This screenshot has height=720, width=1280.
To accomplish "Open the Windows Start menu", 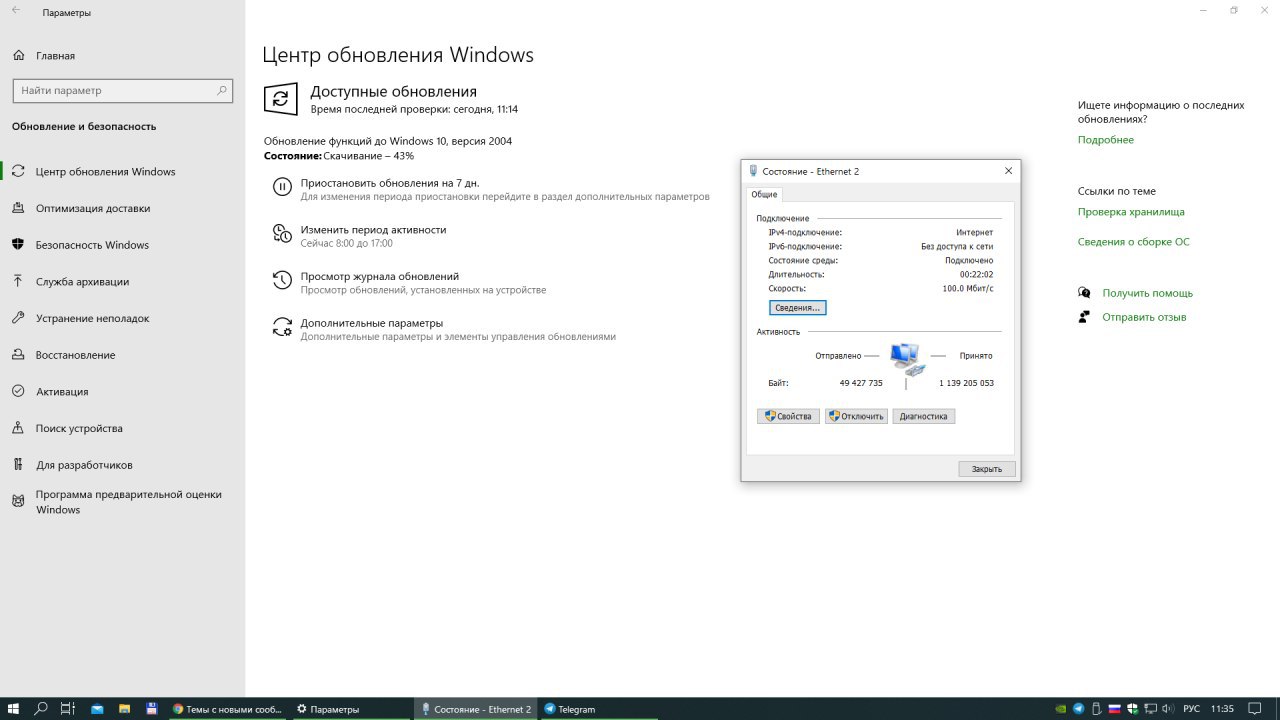I will [14, 709].
